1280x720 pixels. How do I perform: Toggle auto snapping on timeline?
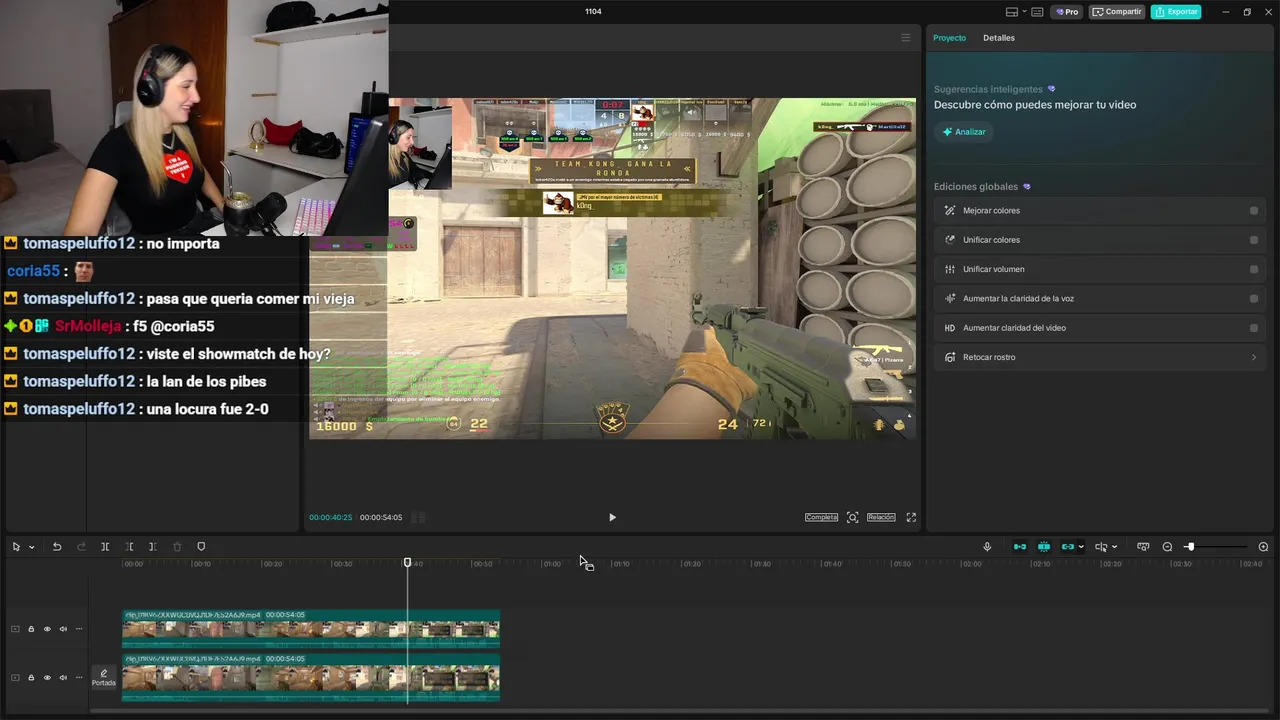tap(1044, 547)
